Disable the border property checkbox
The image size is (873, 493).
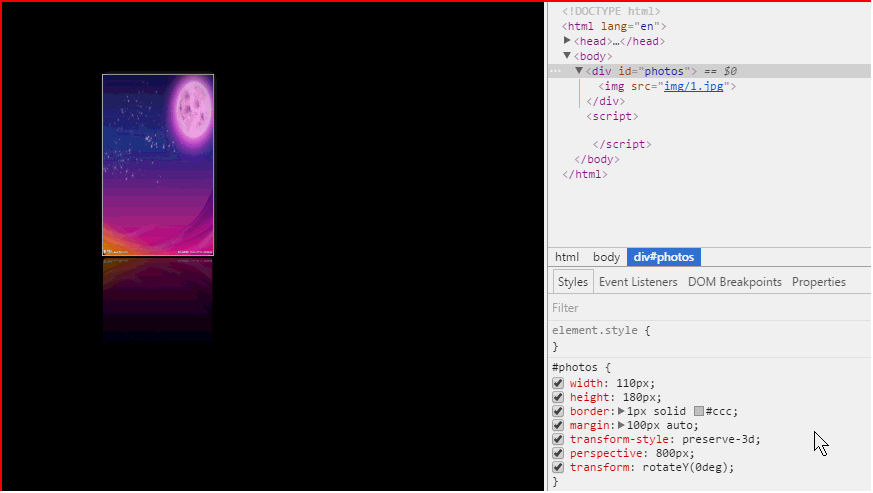point(558,411)
